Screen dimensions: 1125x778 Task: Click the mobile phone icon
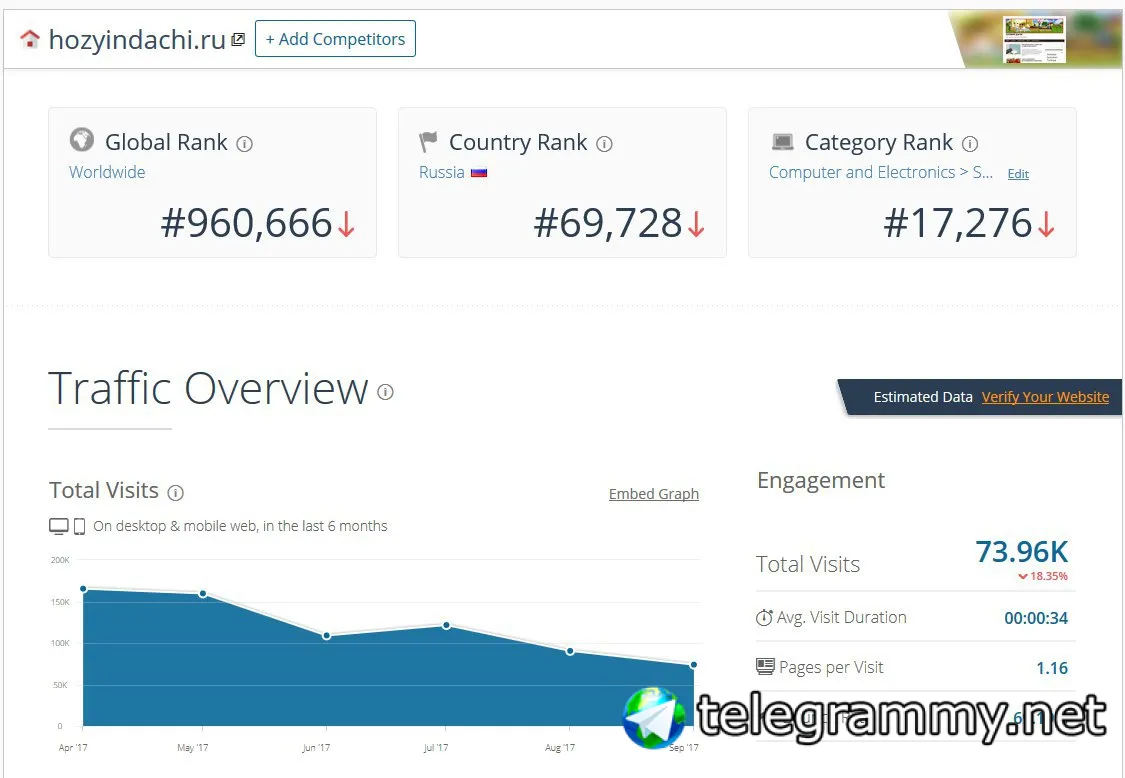tap(80, 526)
